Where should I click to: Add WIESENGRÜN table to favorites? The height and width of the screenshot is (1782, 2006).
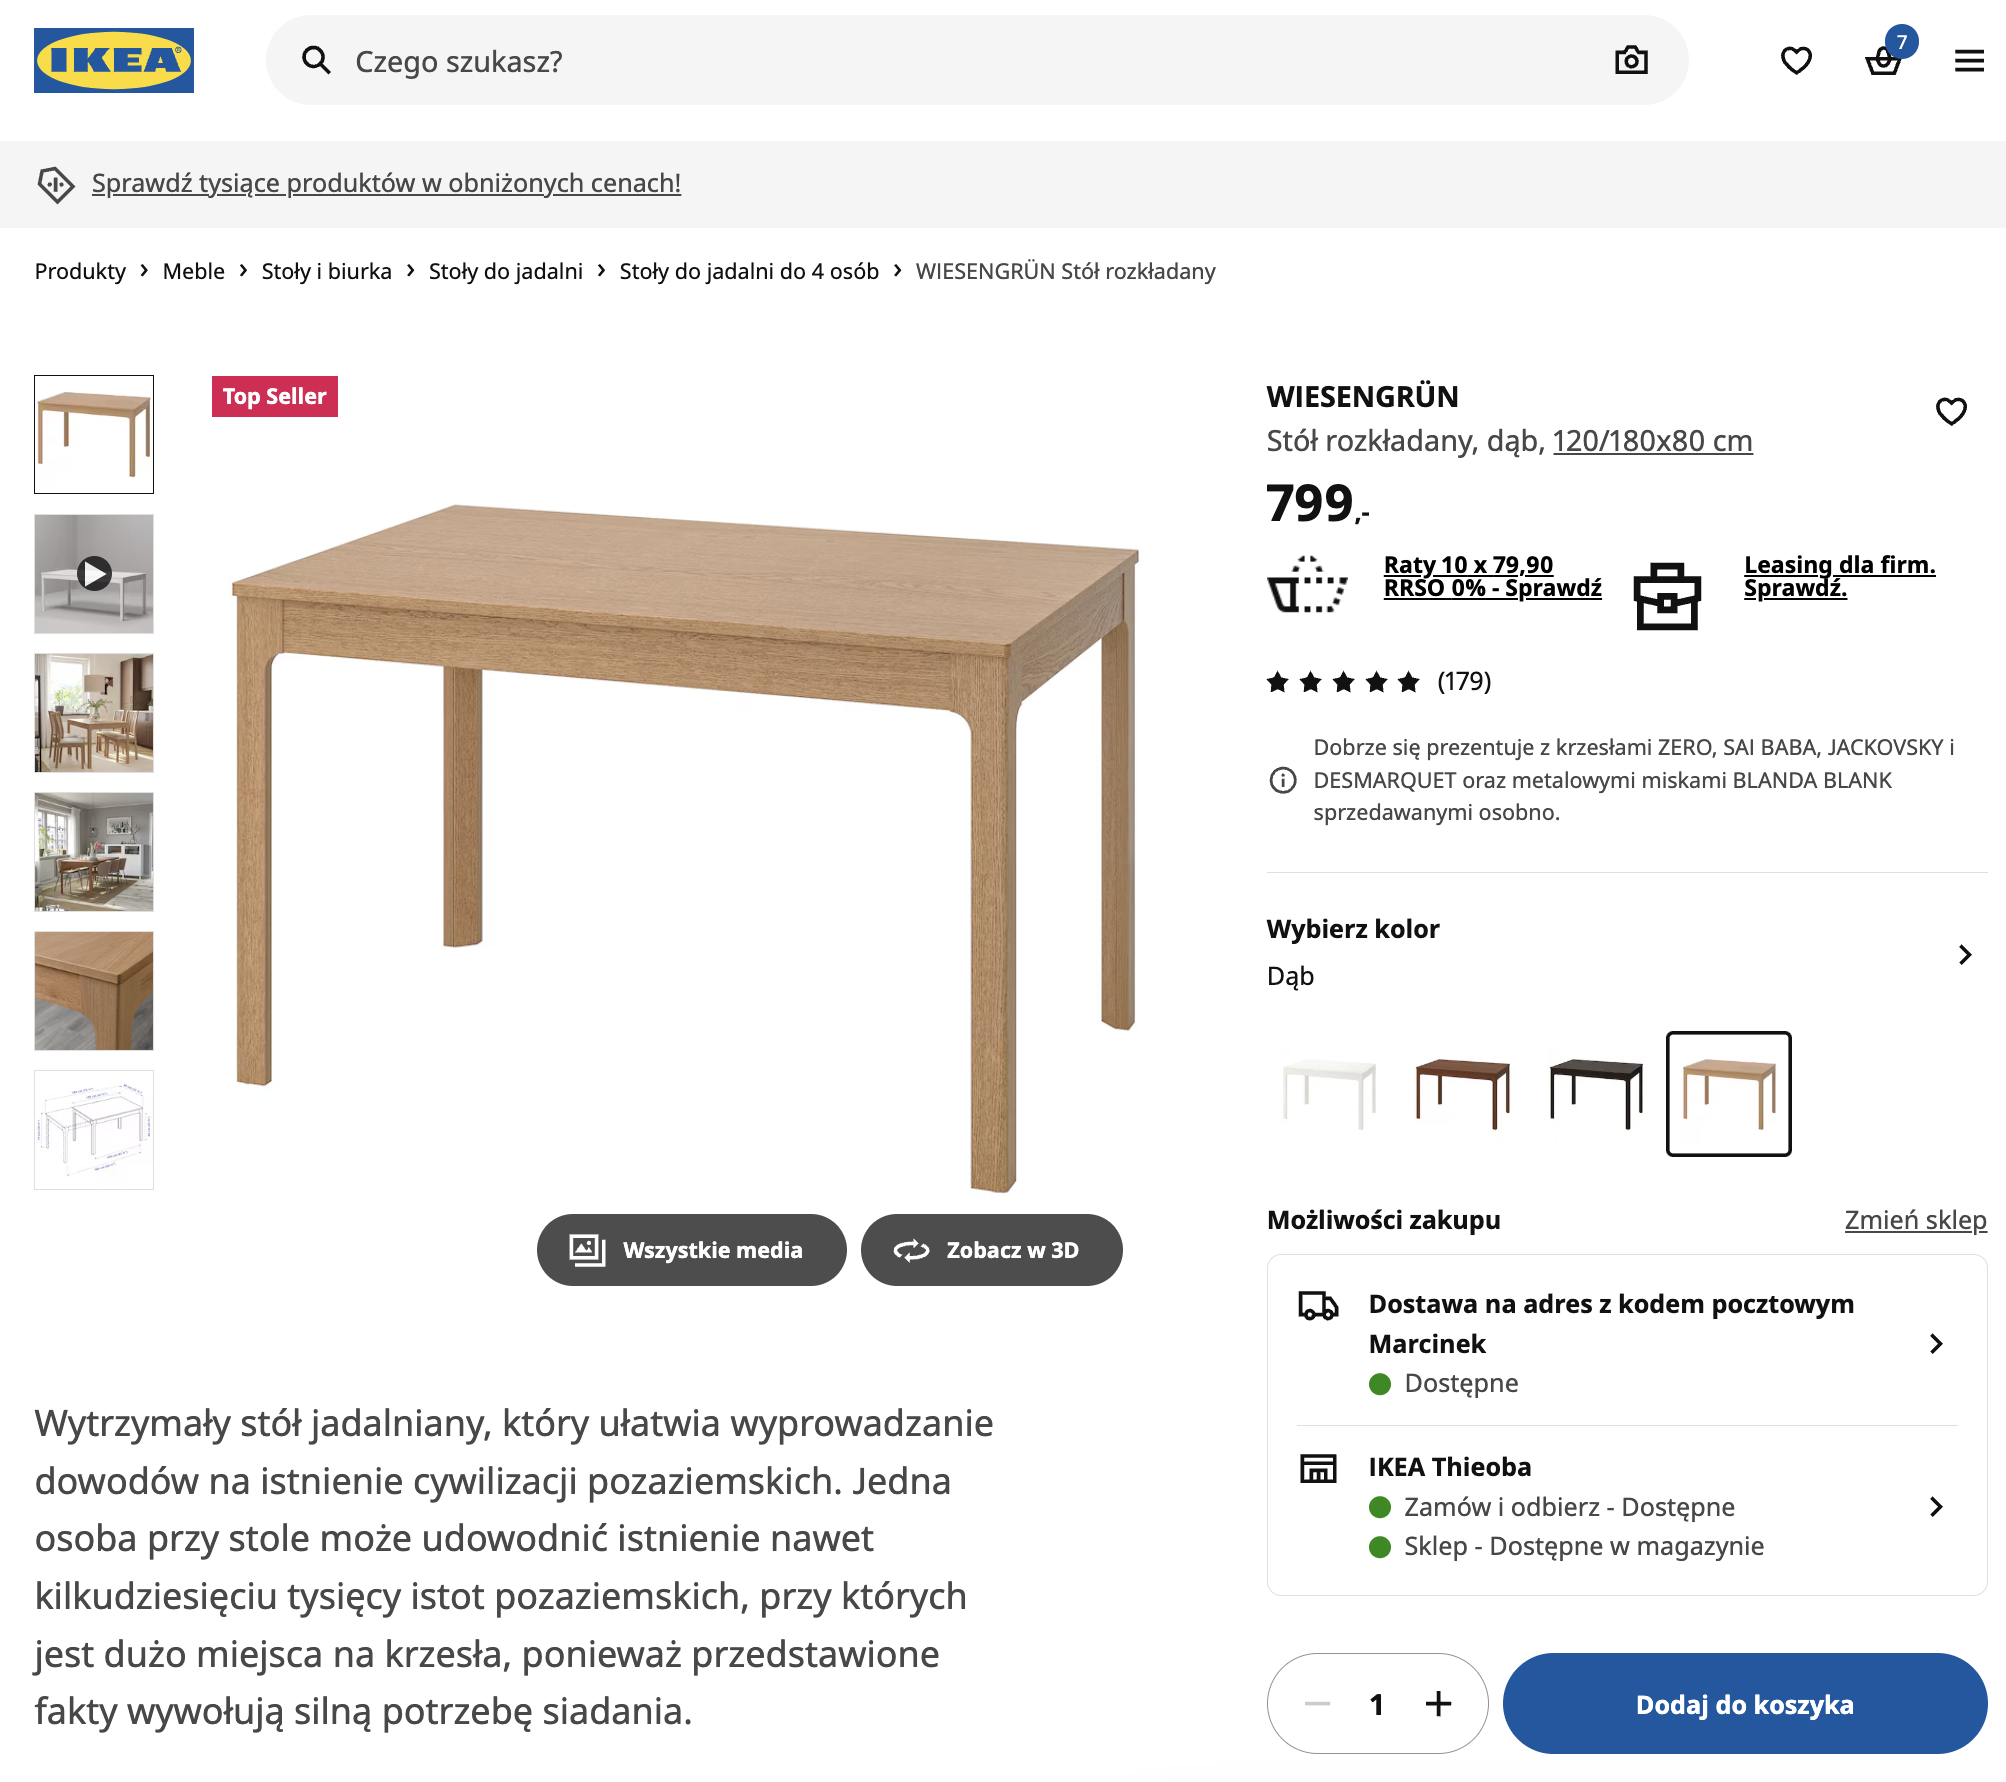point(1951,411)
